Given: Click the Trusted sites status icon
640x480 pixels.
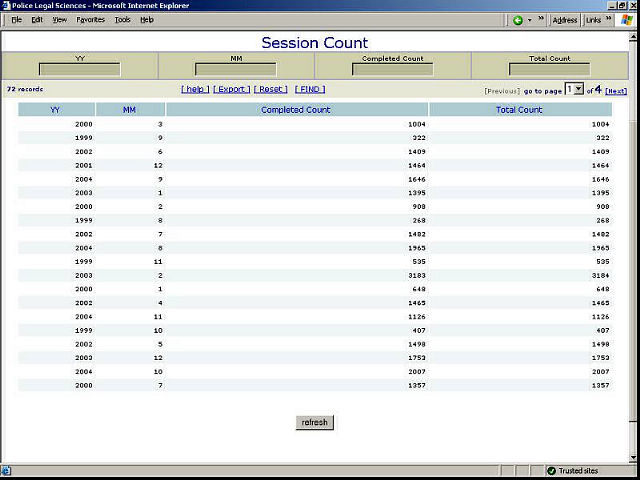Looking at the screenshot, I should [551, 471].
